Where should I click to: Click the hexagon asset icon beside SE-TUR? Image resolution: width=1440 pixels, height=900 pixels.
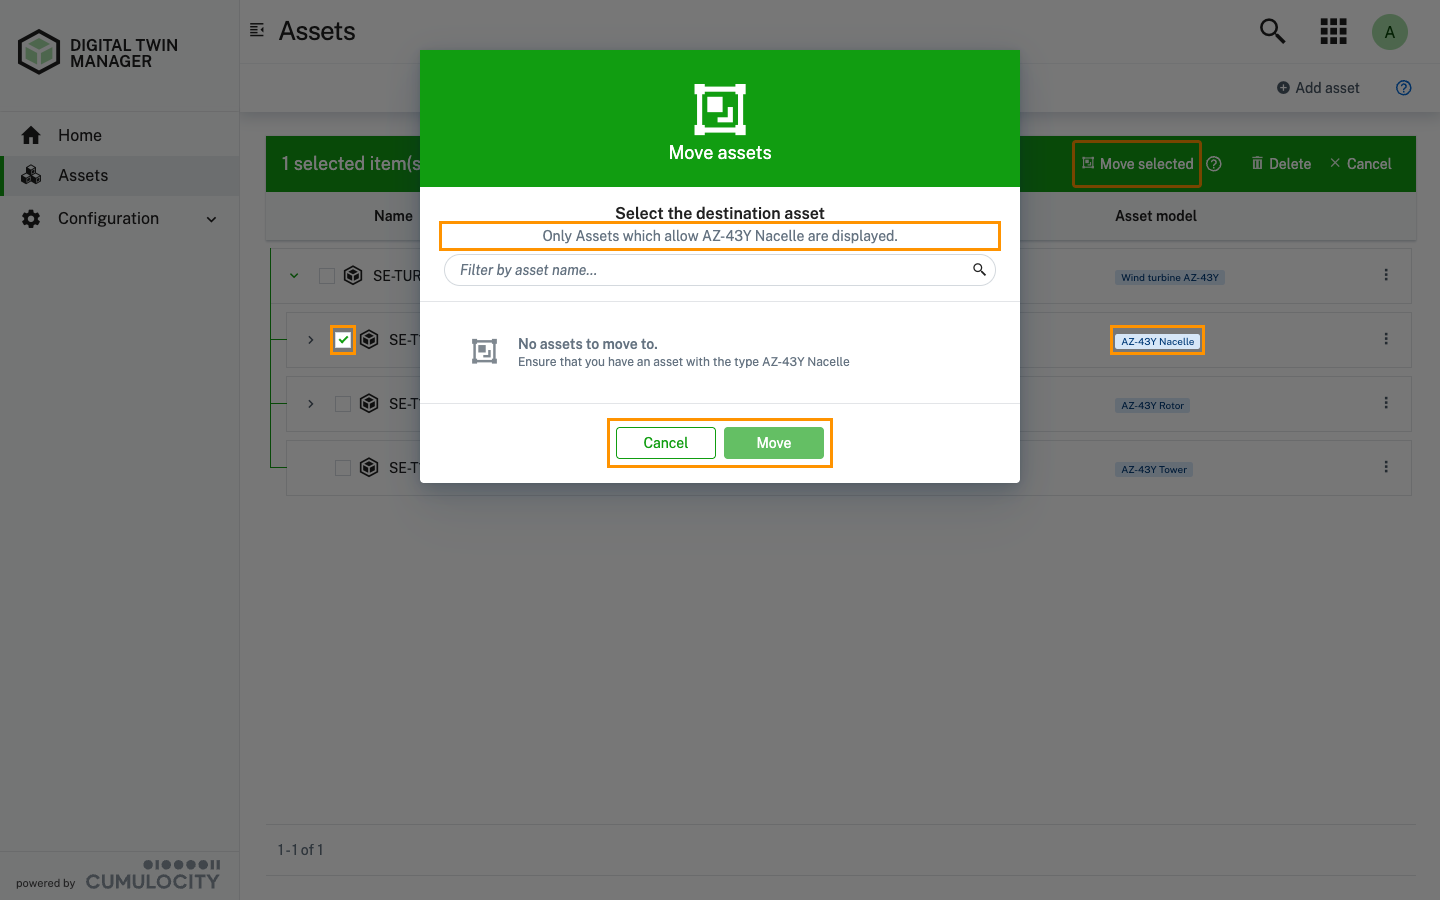tap(353, 275)
